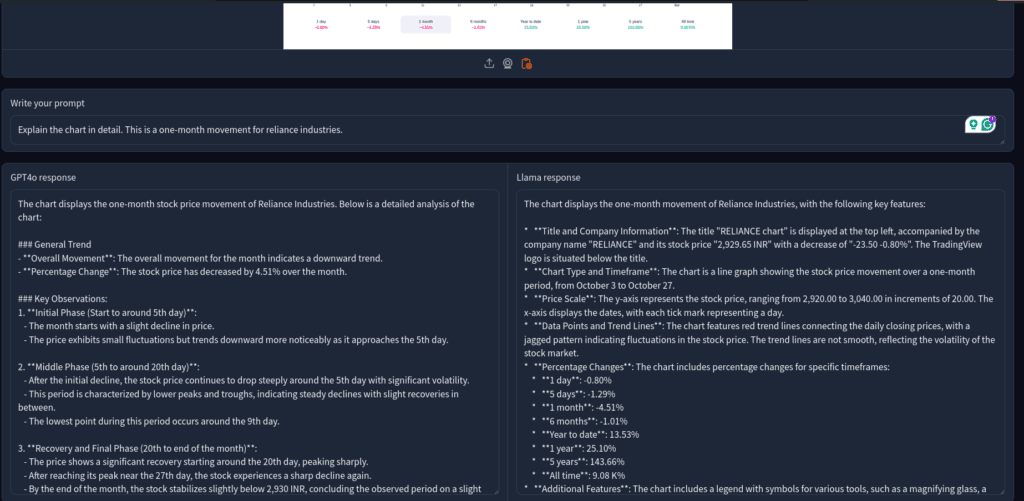Click the uploaded chart image thumbnail
This screenshot has height=501, width=1024.
(x=507, y=26)
